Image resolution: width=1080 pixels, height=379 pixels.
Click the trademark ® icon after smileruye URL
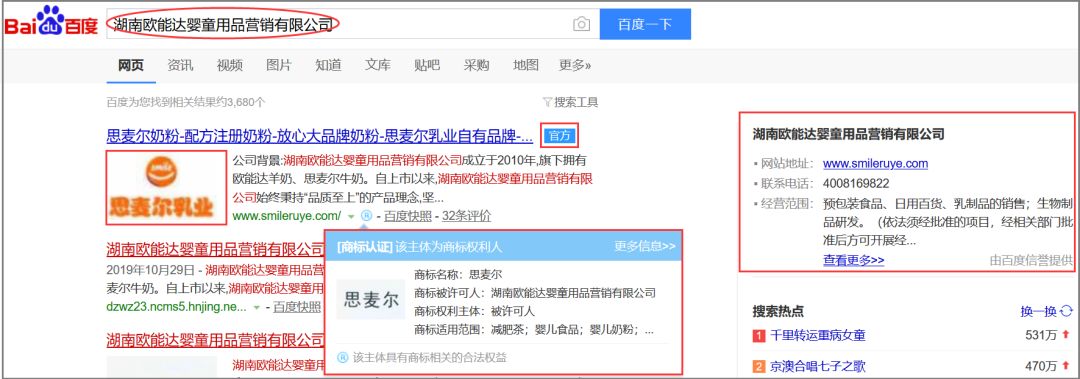(x=366, y=216)
